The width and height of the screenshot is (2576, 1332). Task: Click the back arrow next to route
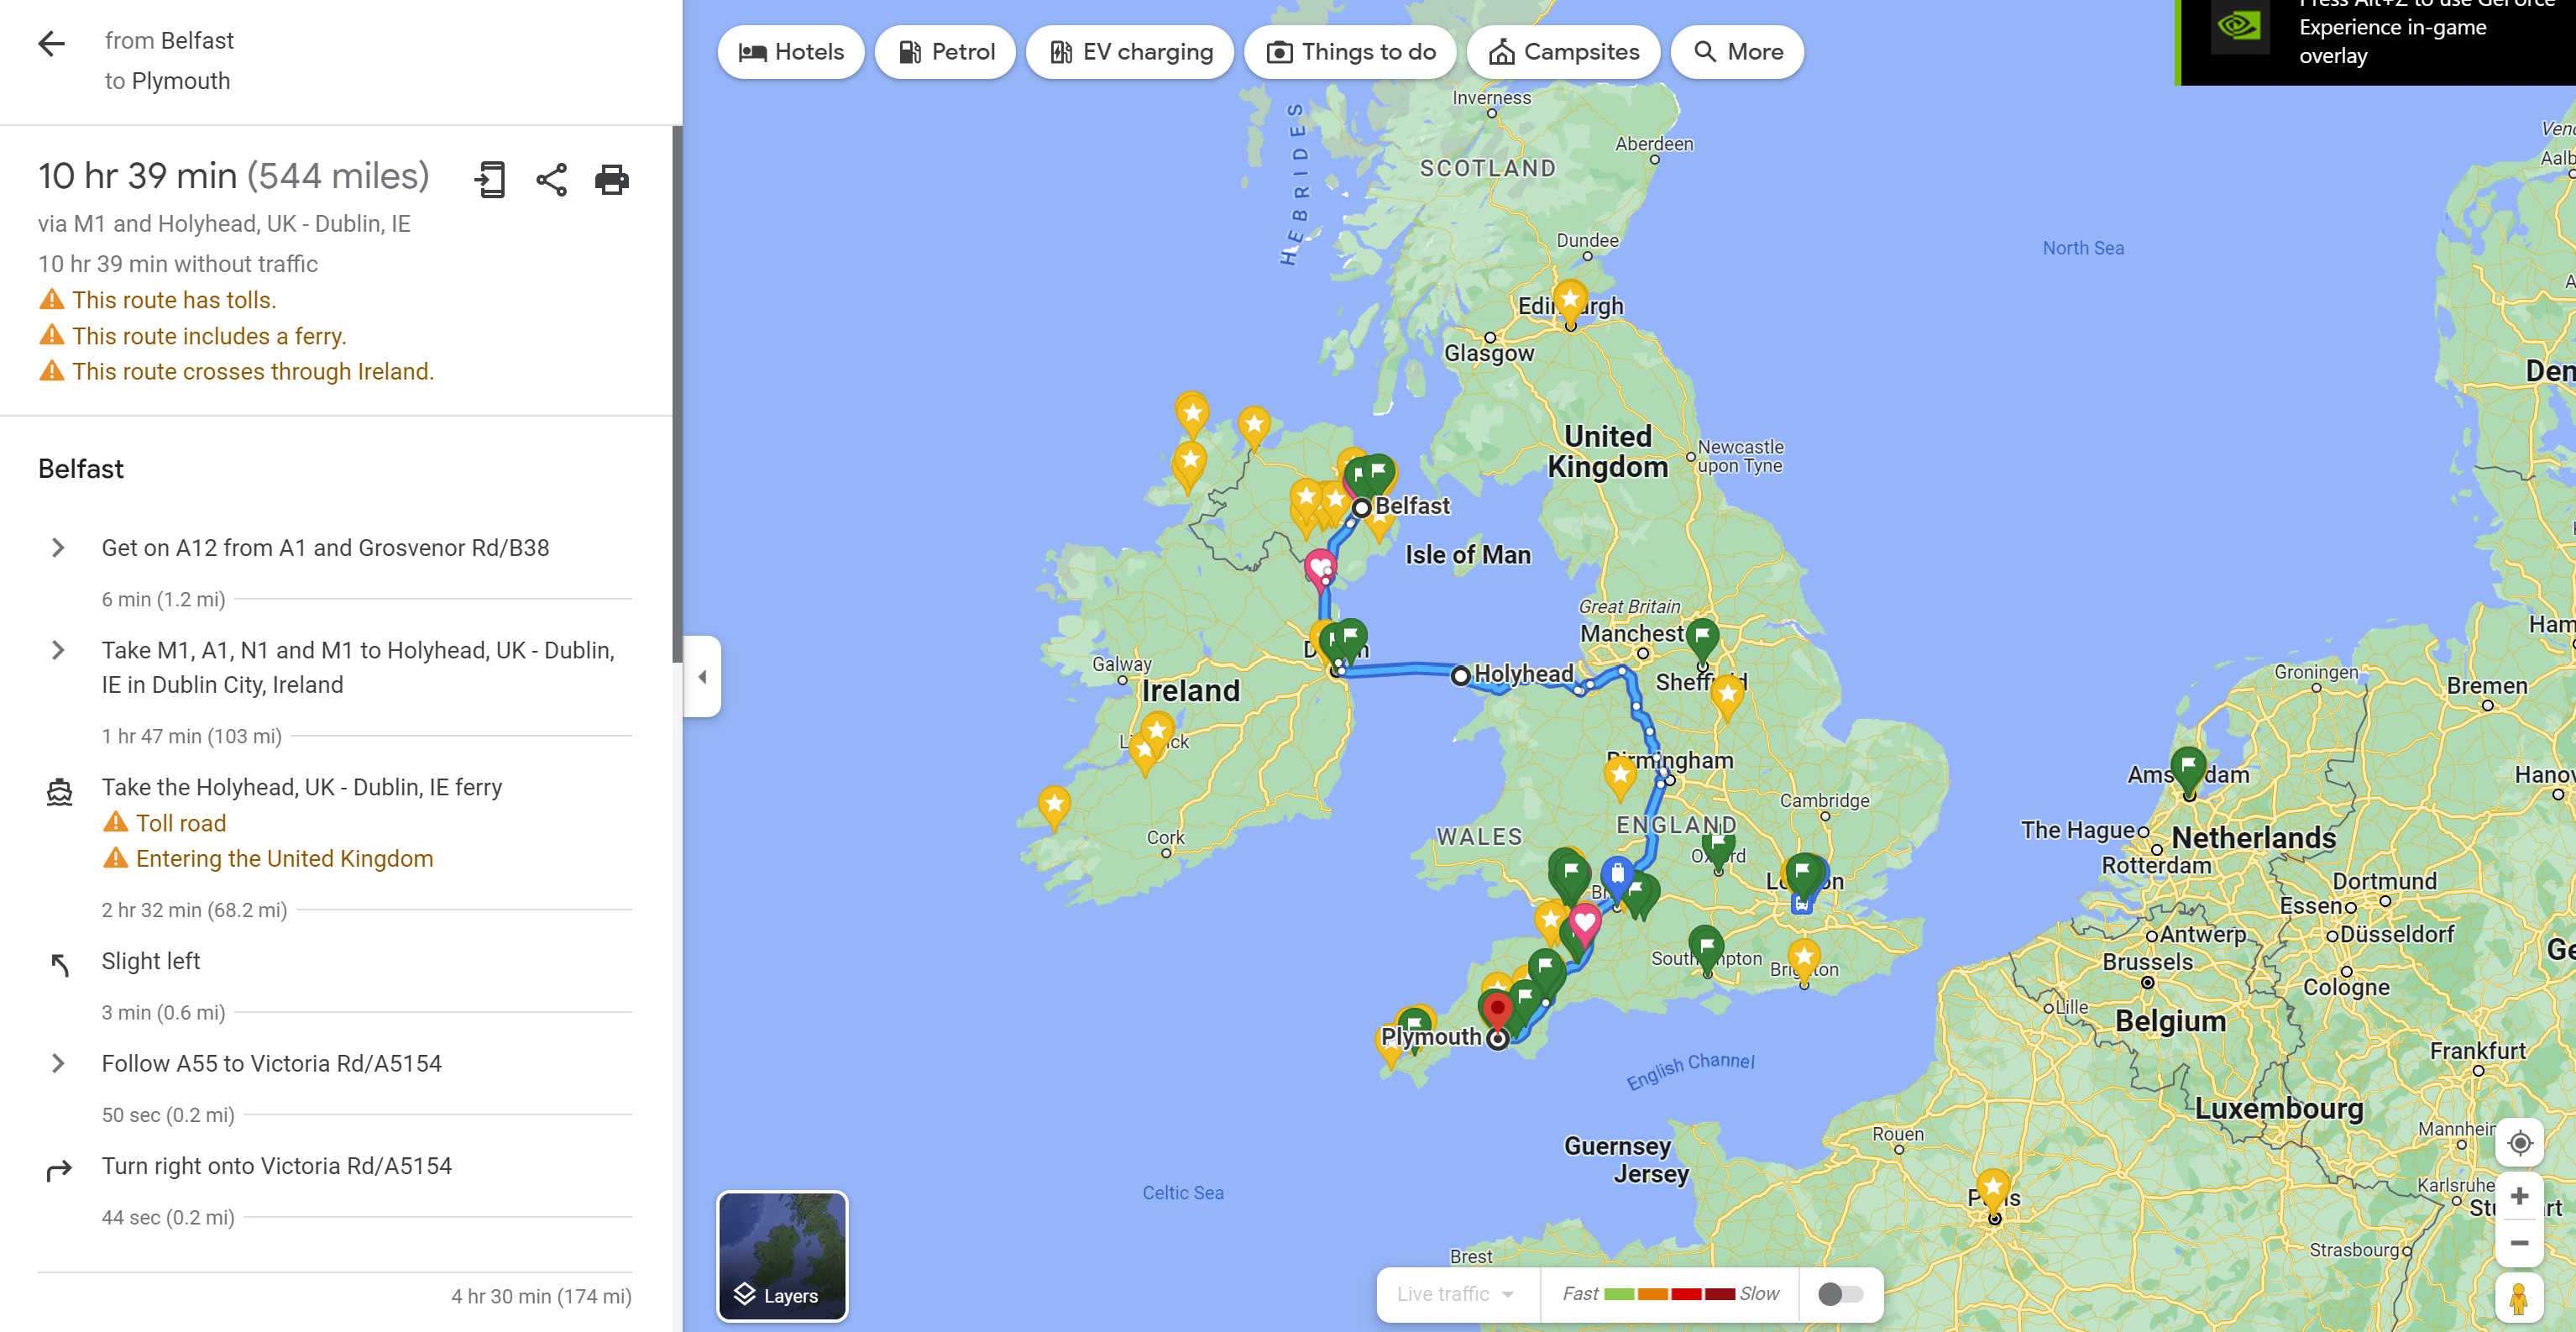[51, 43]
